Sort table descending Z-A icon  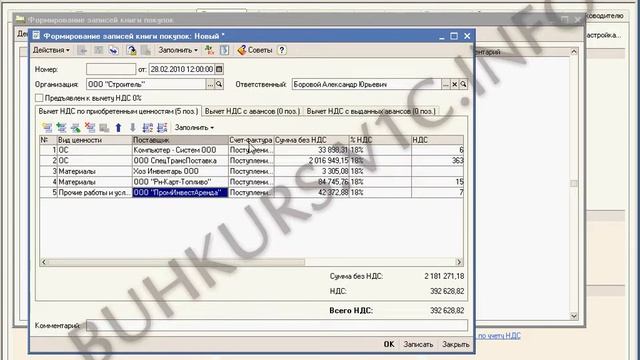[162, 128]
